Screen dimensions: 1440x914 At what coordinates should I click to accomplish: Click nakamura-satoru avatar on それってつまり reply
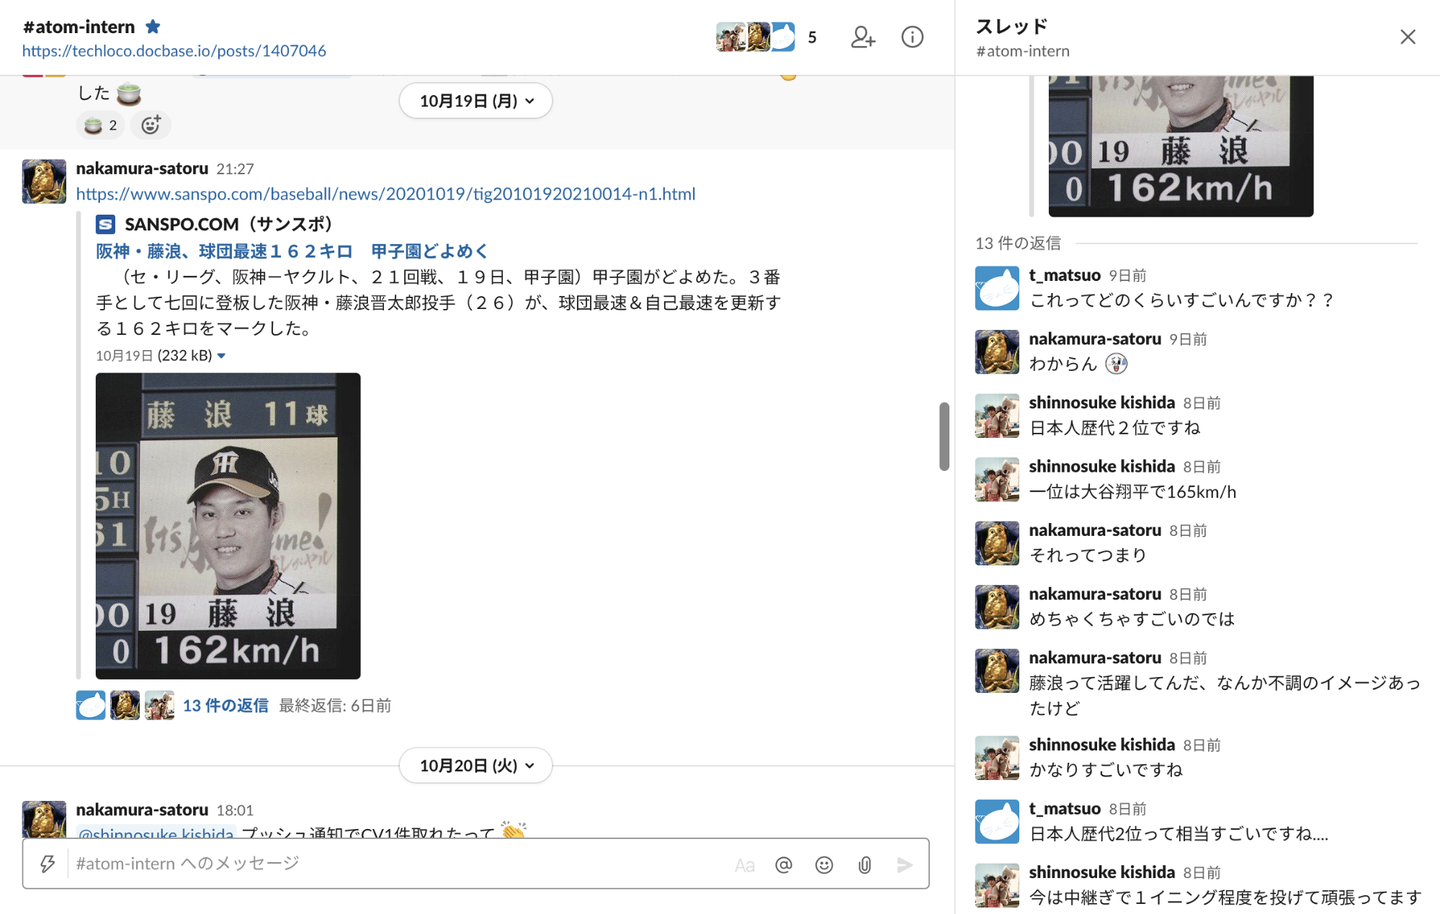[997, 544]
